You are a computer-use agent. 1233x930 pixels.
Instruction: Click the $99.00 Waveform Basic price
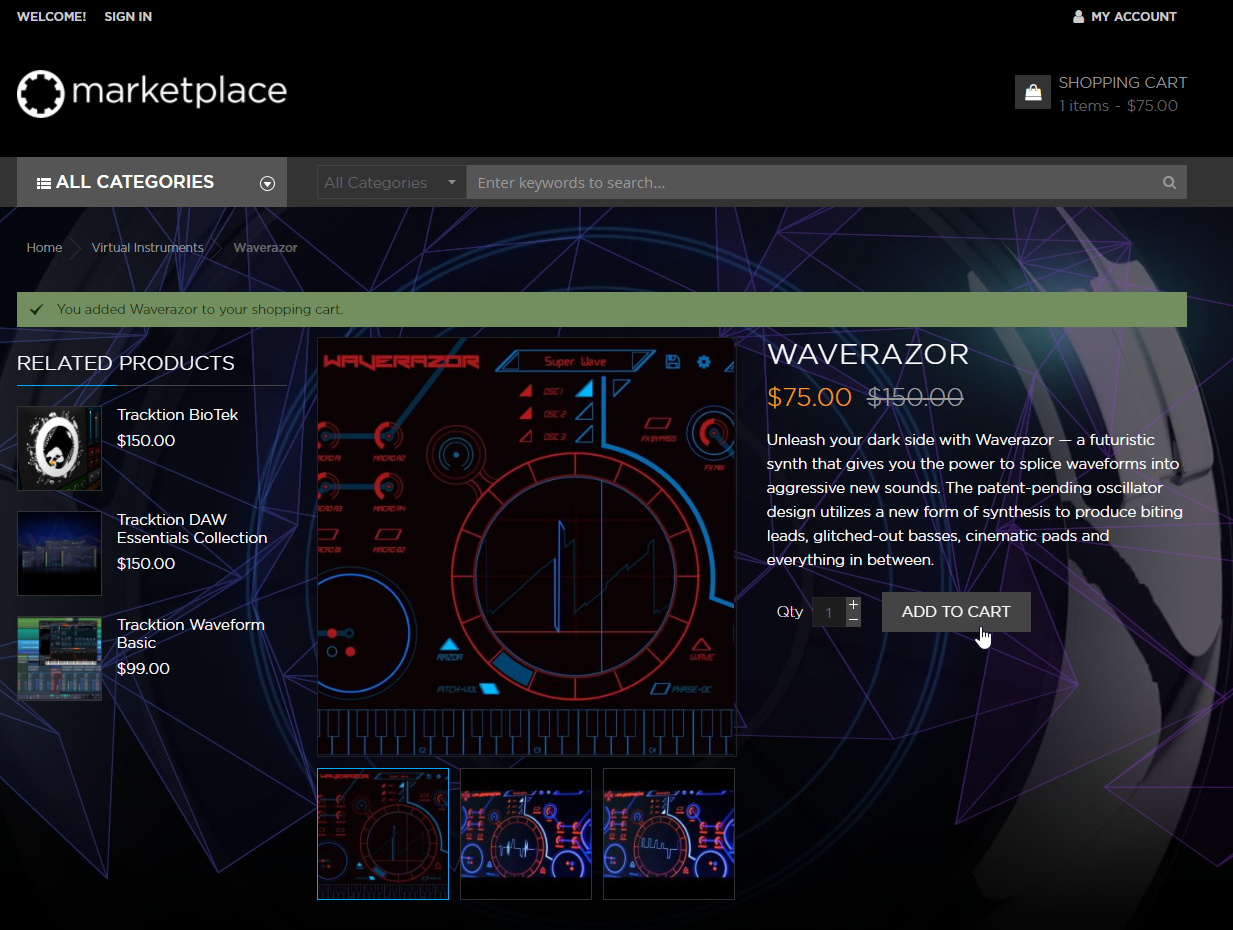click(143, 668)
